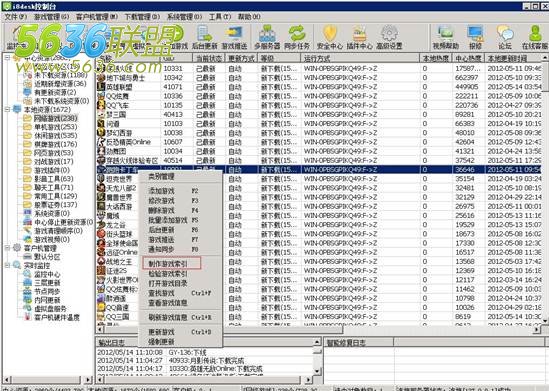Open 安全中心 shield icon
The width and height of the screenshot is (549, 391).
[329, 37]
